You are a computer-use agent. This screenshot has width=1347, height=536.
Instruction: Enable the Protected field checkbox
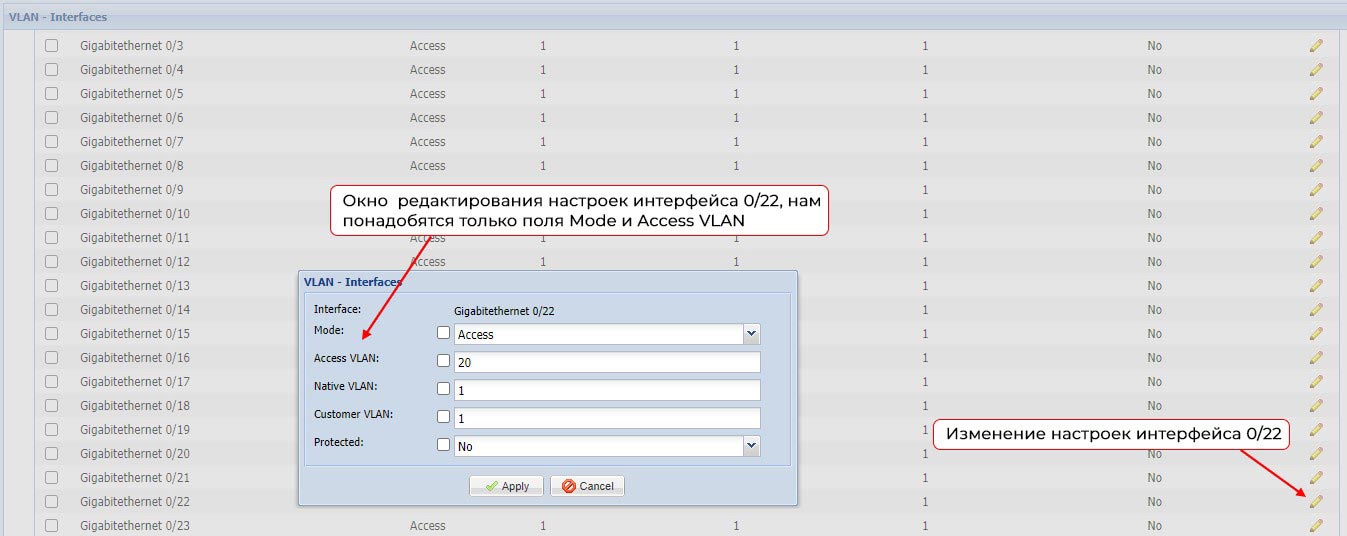pyautogui.click(x=444, y=445)
